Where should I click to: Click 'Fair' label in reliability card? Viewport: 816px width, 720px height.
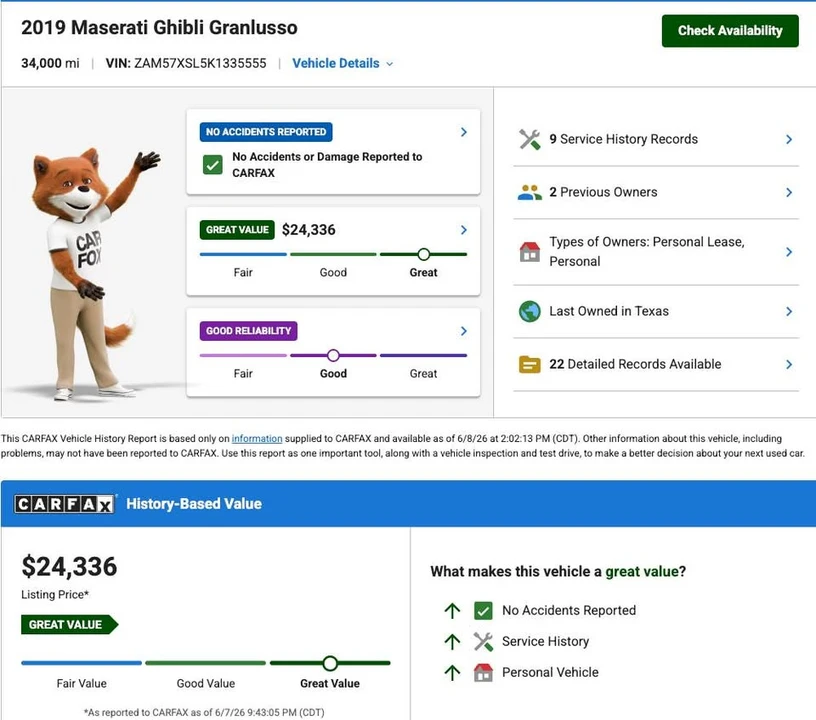coord(243,374)
